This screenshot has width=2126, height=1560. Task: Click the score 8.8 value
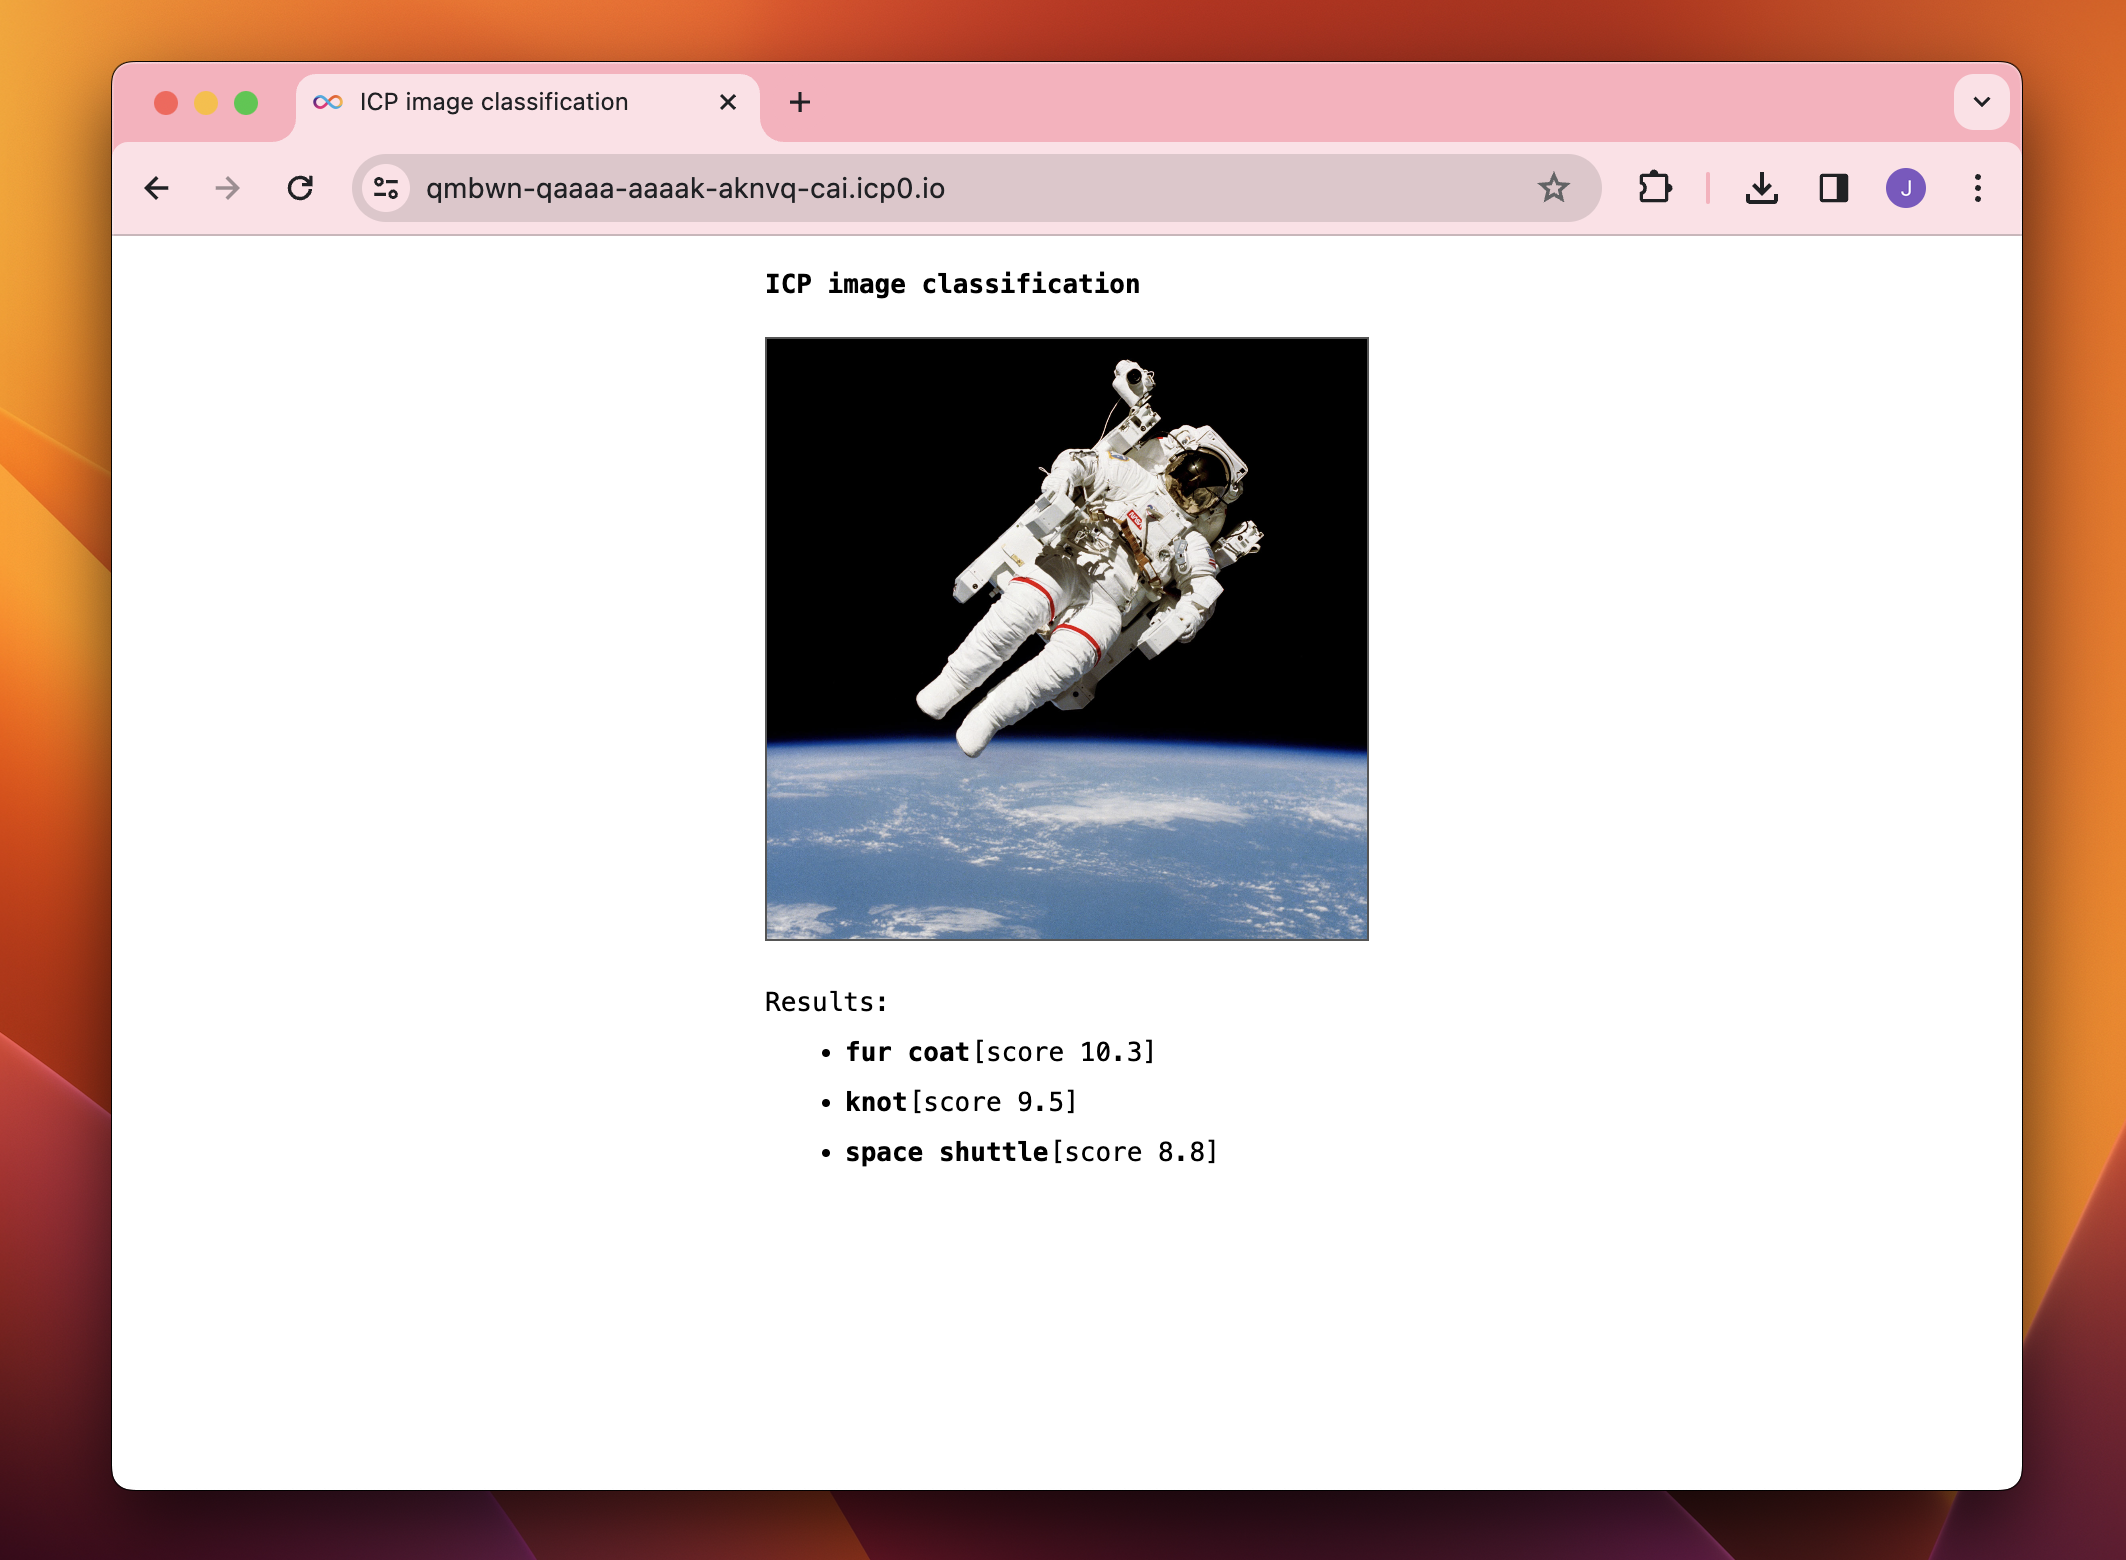tap(1135, 1152)
